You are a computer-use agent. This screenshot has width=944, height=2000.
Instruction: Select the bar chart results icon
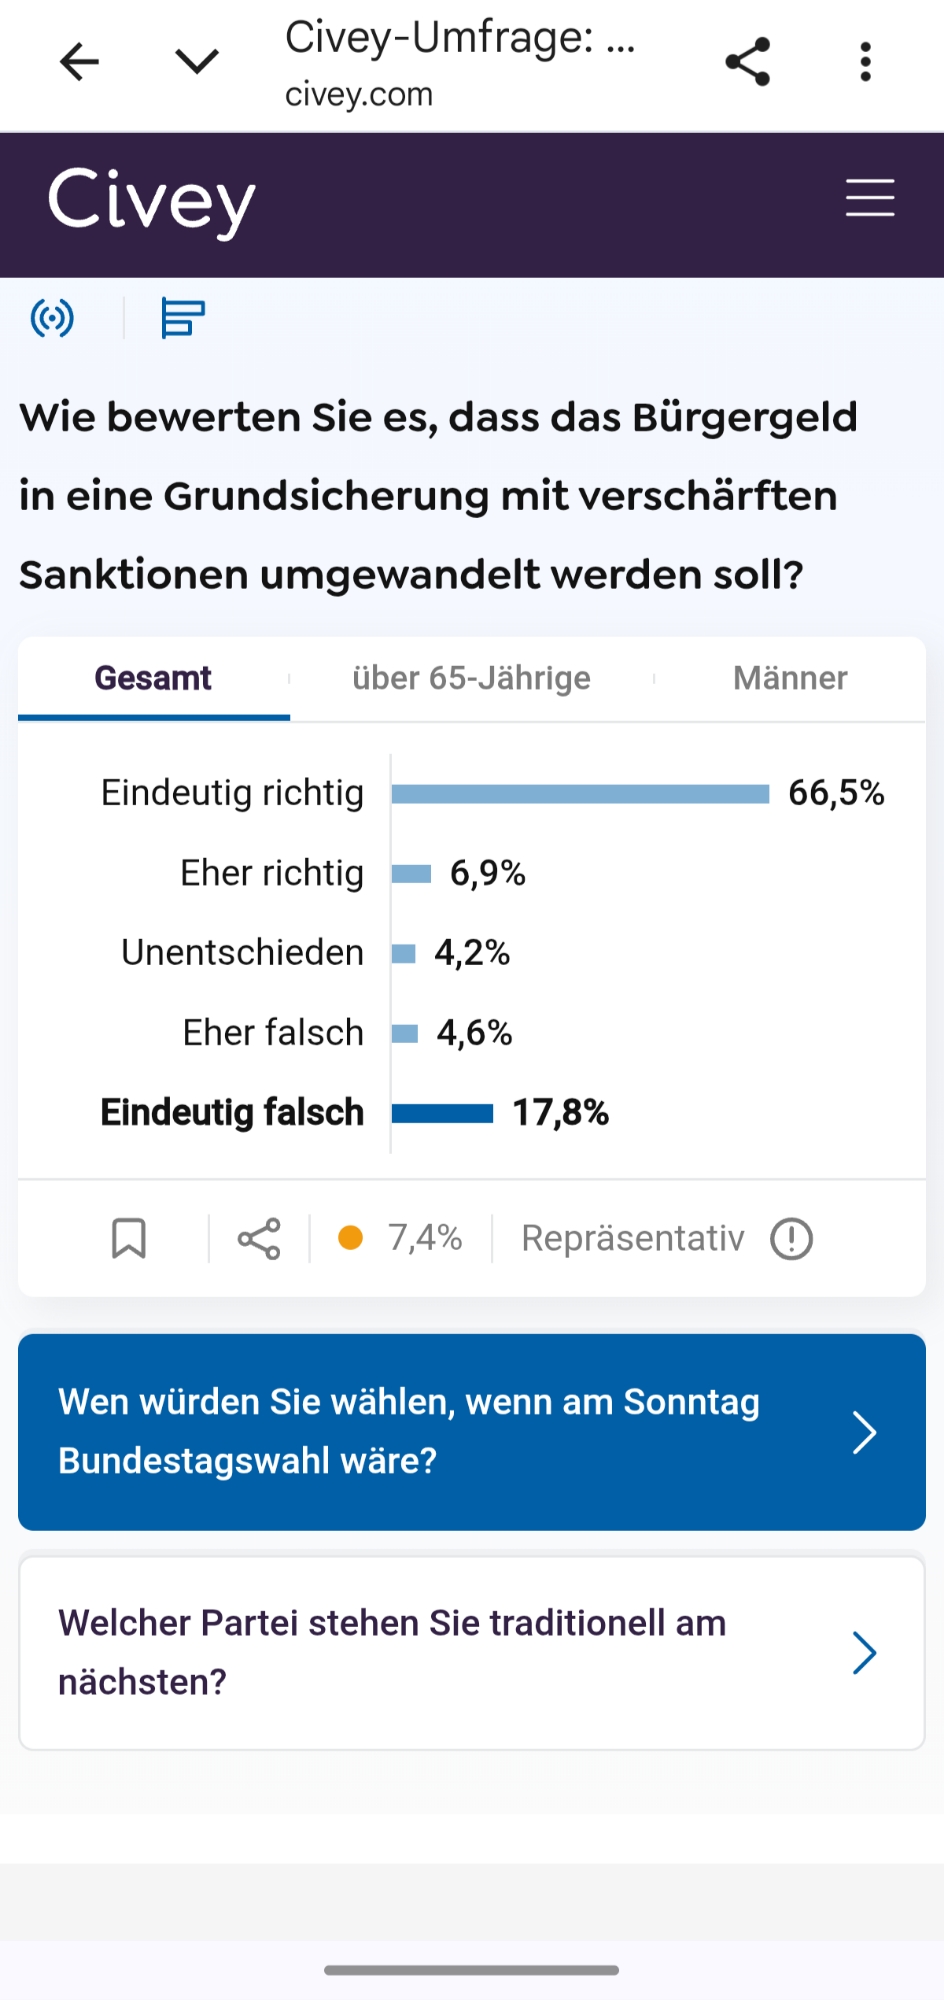point(183,319)
